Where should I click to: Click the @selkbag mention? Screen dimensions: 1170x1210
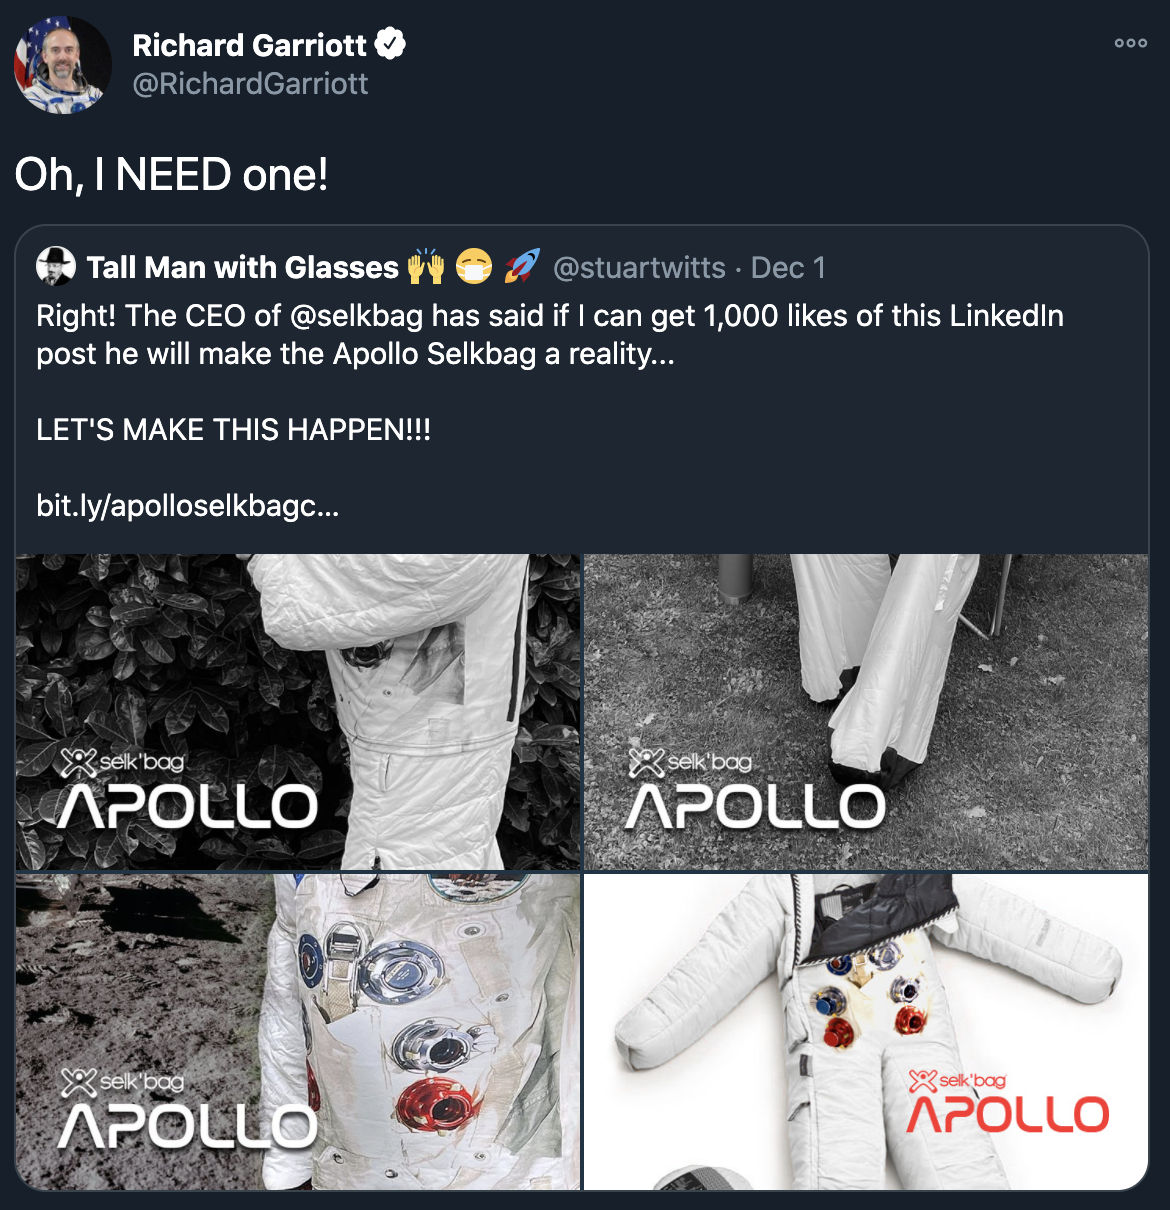(357, 316)
